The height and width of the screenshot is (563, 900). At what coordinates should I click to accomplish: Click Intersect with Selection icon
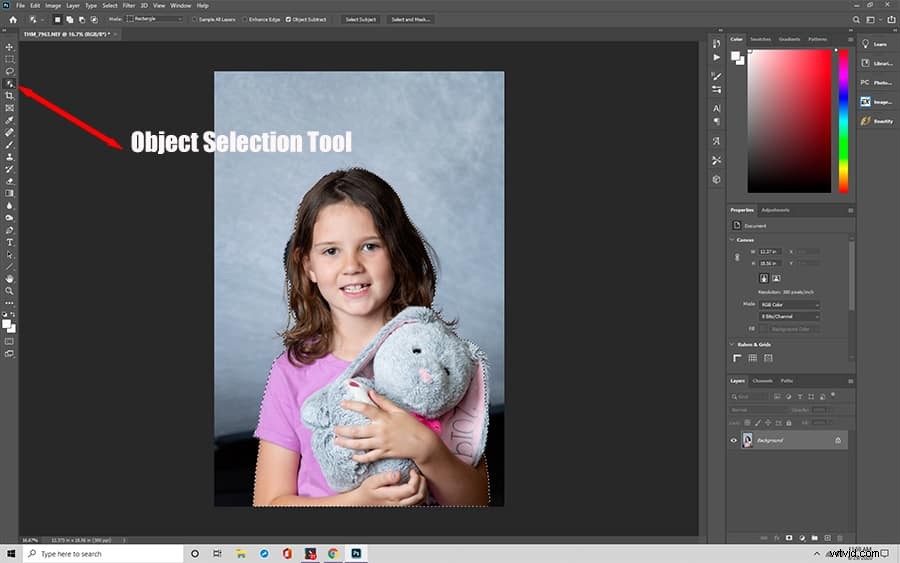pos(94,20)
